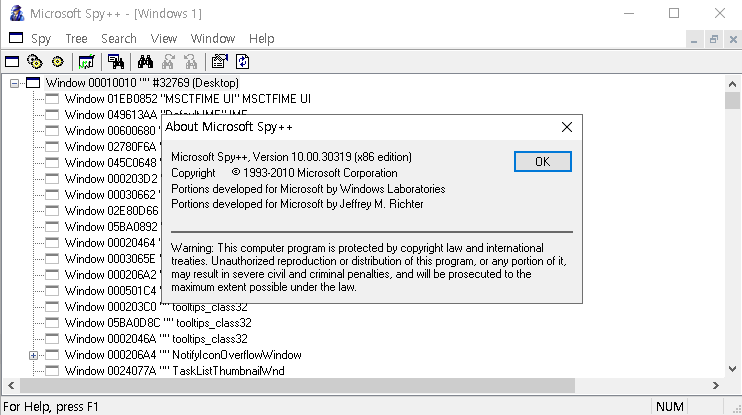Click the Properties toolbar icon
The width and height of the screenshot is (742, 415).
(220, 62)
